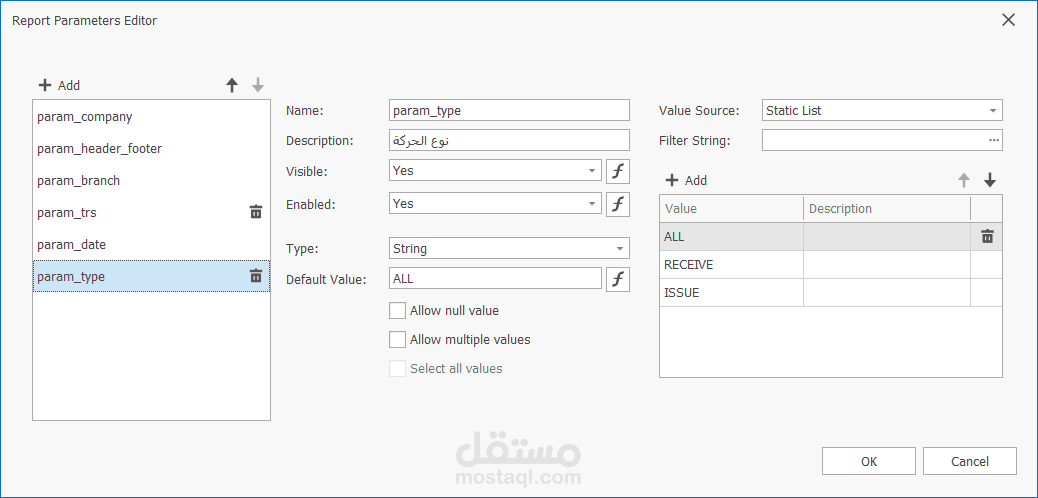Delete the param_type parameter with trash icon
Screen dimensions: 1038x498
[x=256, y=276]
